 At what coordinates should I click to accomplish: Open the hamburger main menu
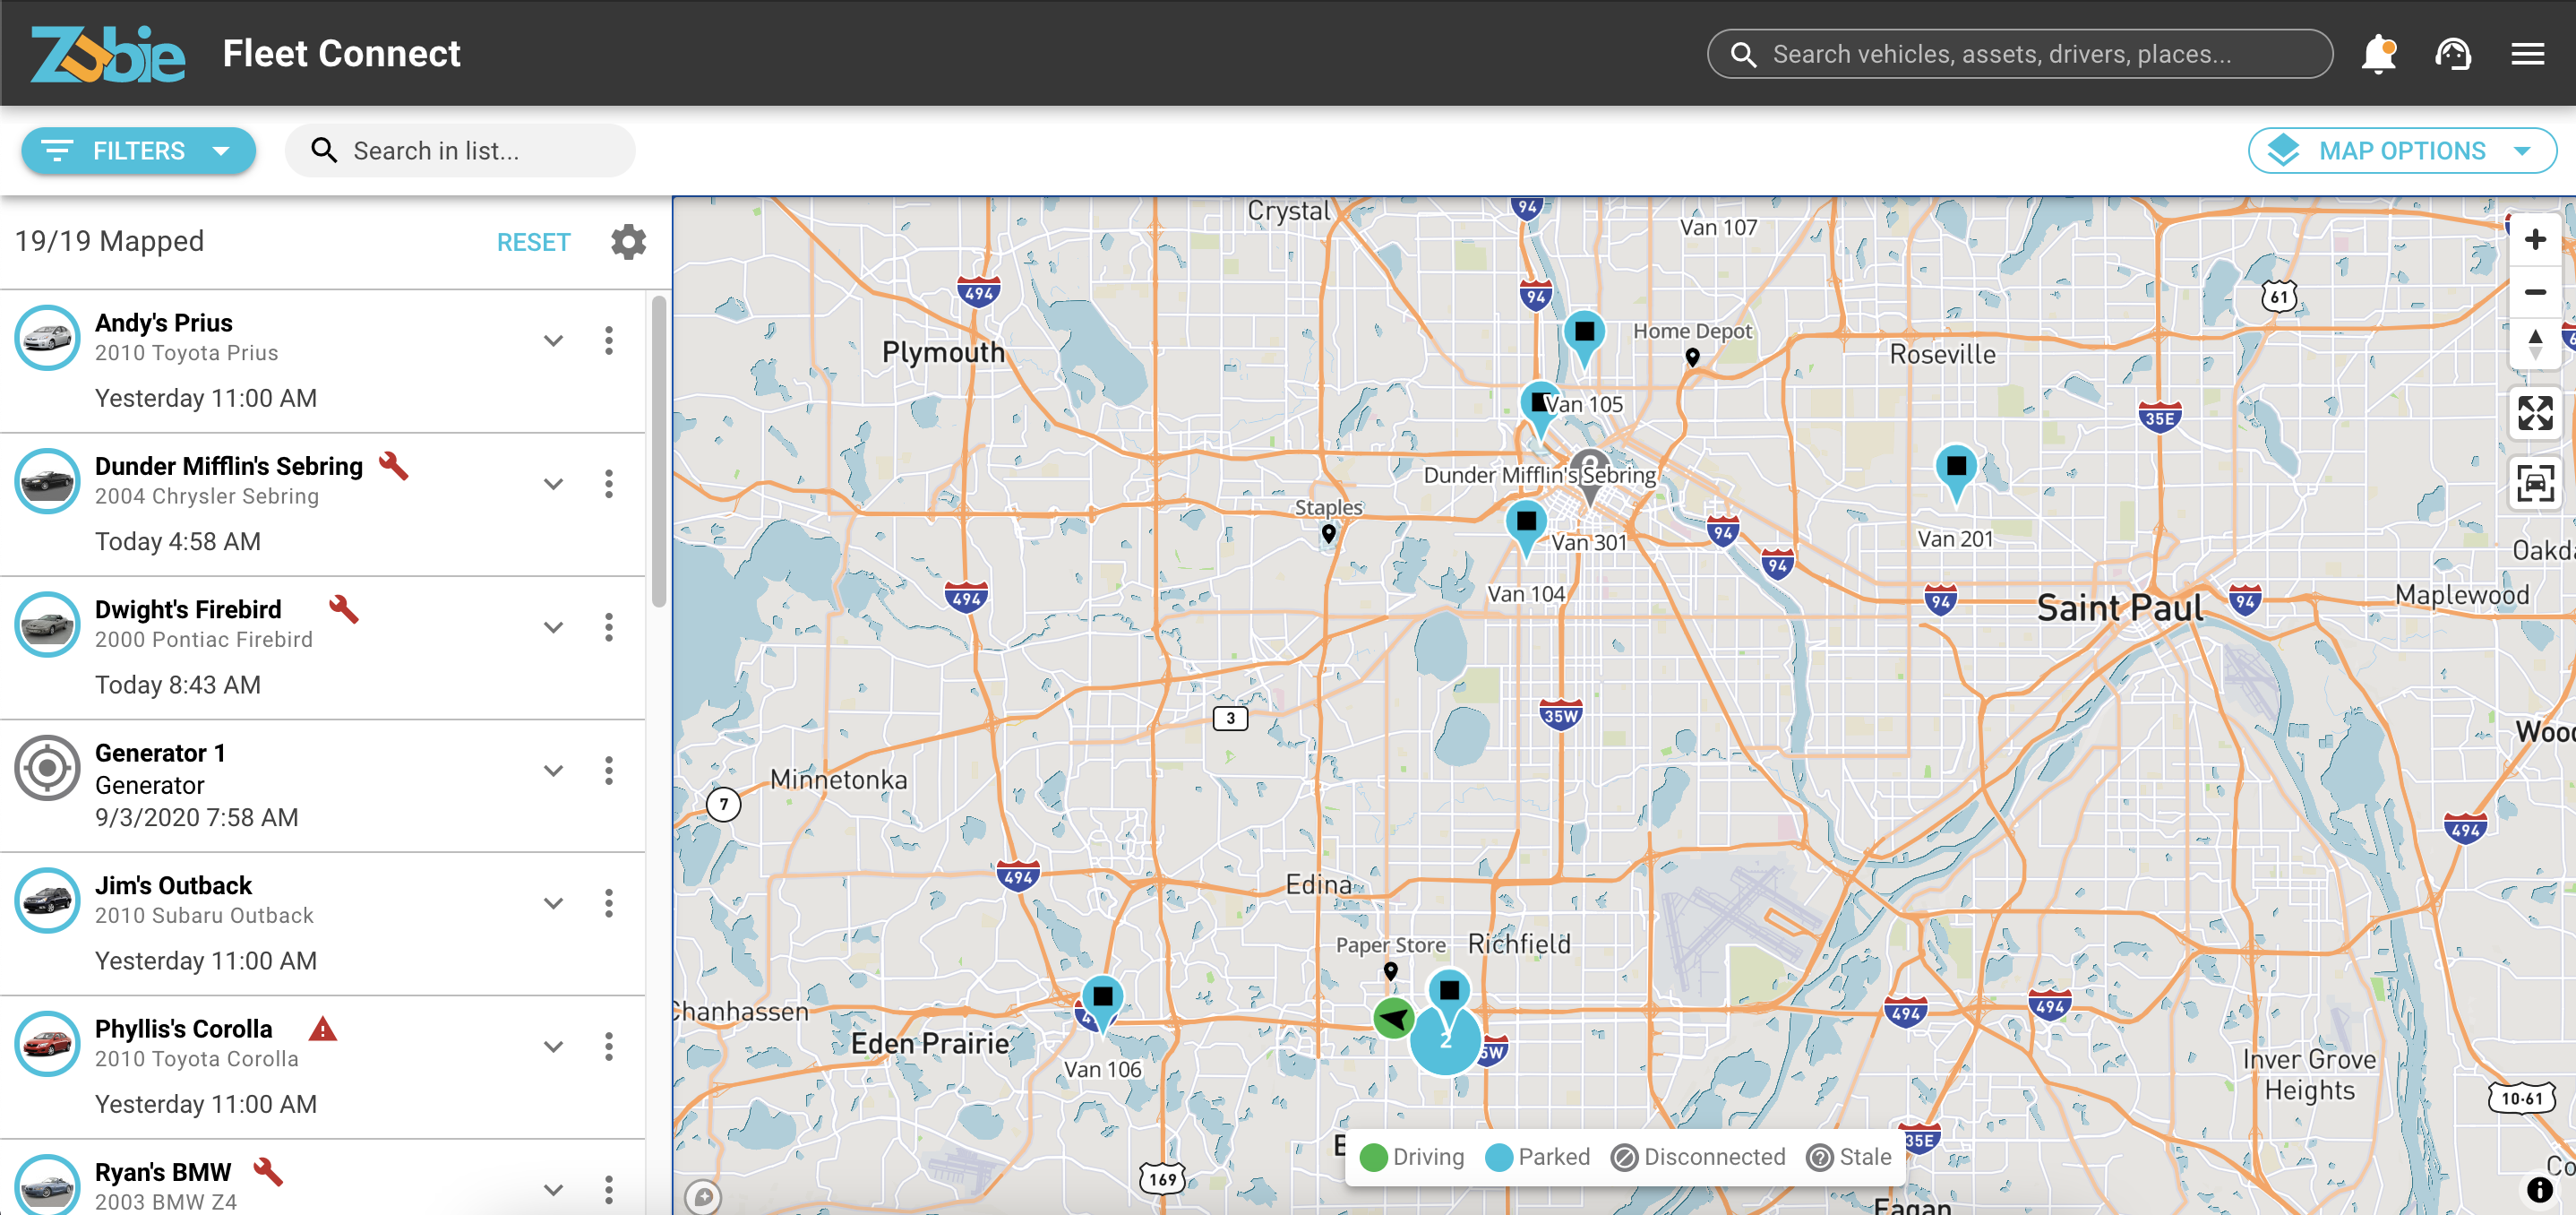(x=2527, y=54)
